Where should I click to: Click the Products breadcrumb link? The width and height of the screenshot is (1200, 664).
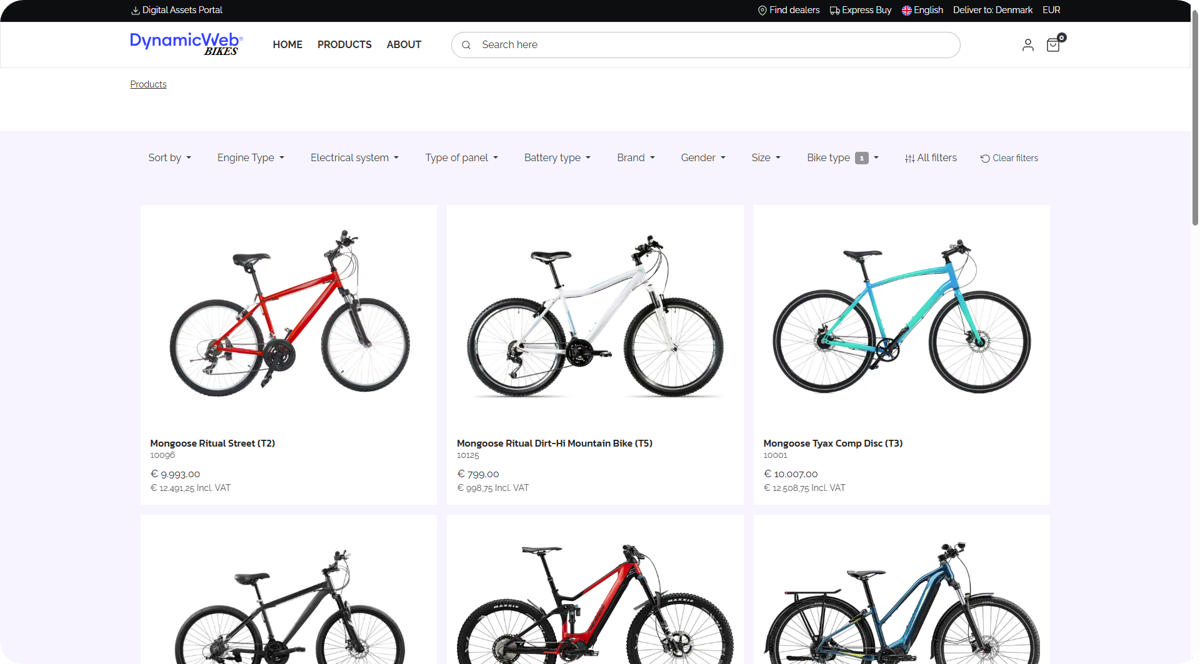148,84
